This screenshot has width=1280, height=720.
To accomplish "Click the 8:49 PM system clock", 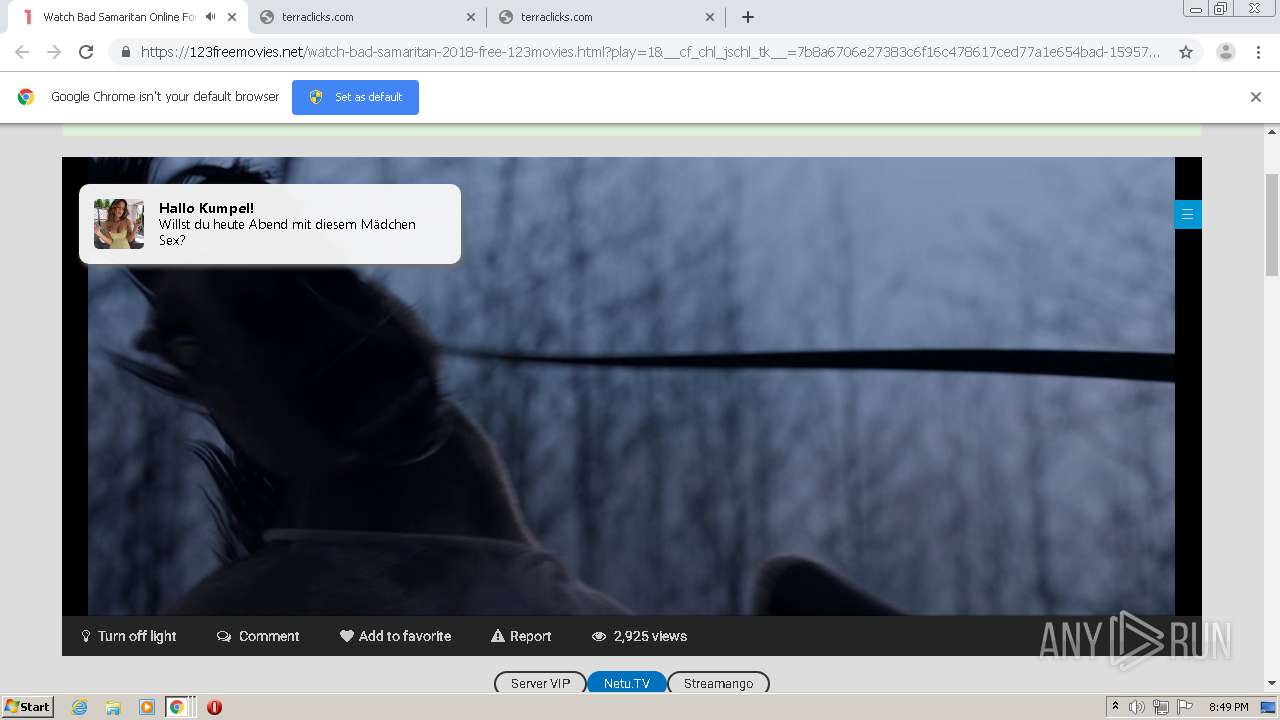I will coord(1228,707).
